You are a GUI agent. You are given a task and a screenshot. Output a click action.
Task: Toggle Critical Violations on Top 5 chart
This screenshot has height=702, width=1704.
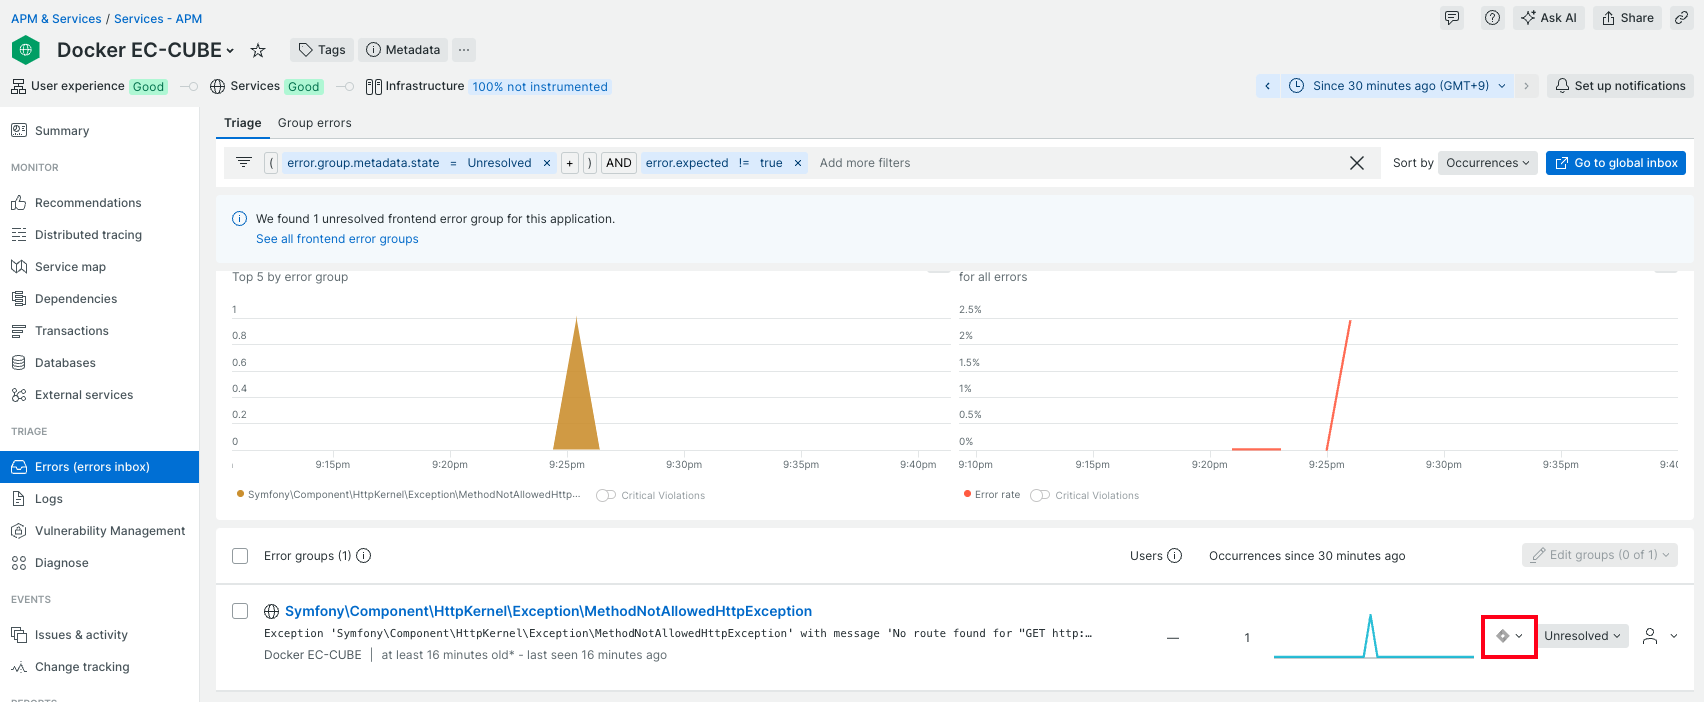(x=606, y=495)
